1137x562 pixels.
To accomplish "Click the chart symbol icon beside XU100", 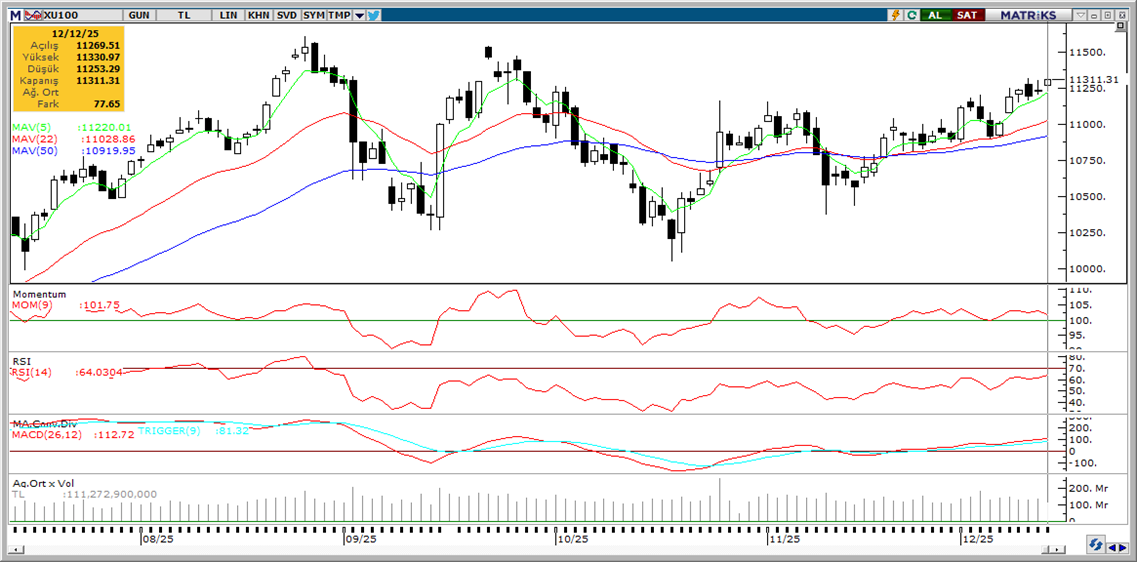I will (x=34, y=15).
